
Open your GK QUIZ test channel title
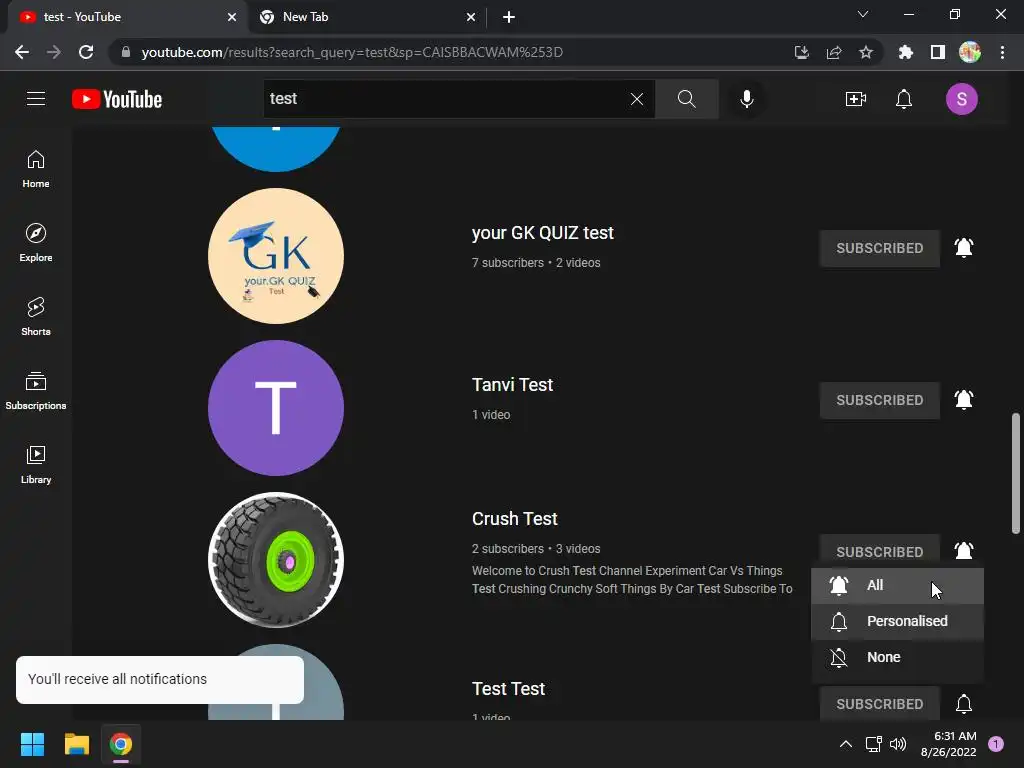pyautogui.click(x=543, y=233)
